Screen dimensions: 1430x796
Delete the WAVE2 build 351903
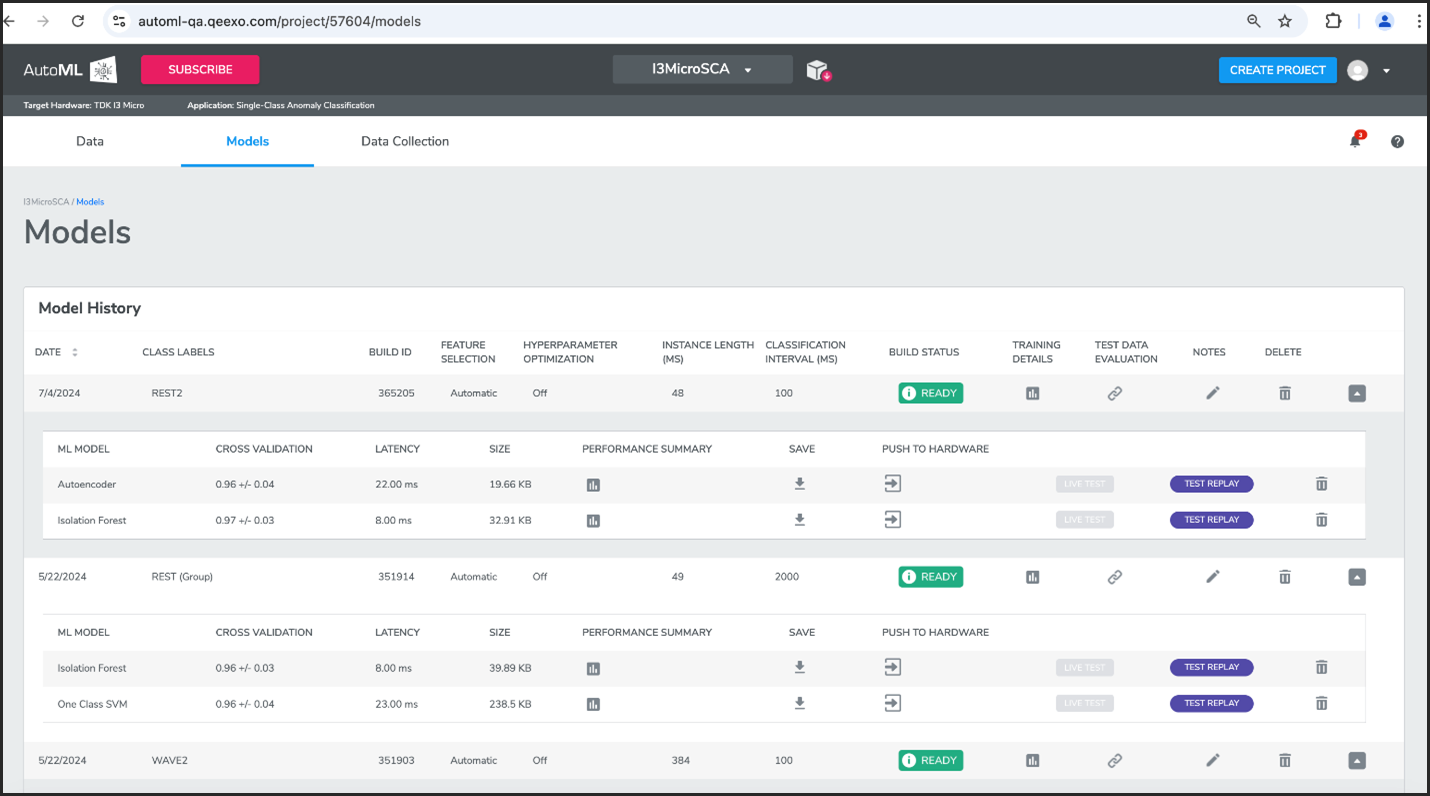[x=1285, y=761]
